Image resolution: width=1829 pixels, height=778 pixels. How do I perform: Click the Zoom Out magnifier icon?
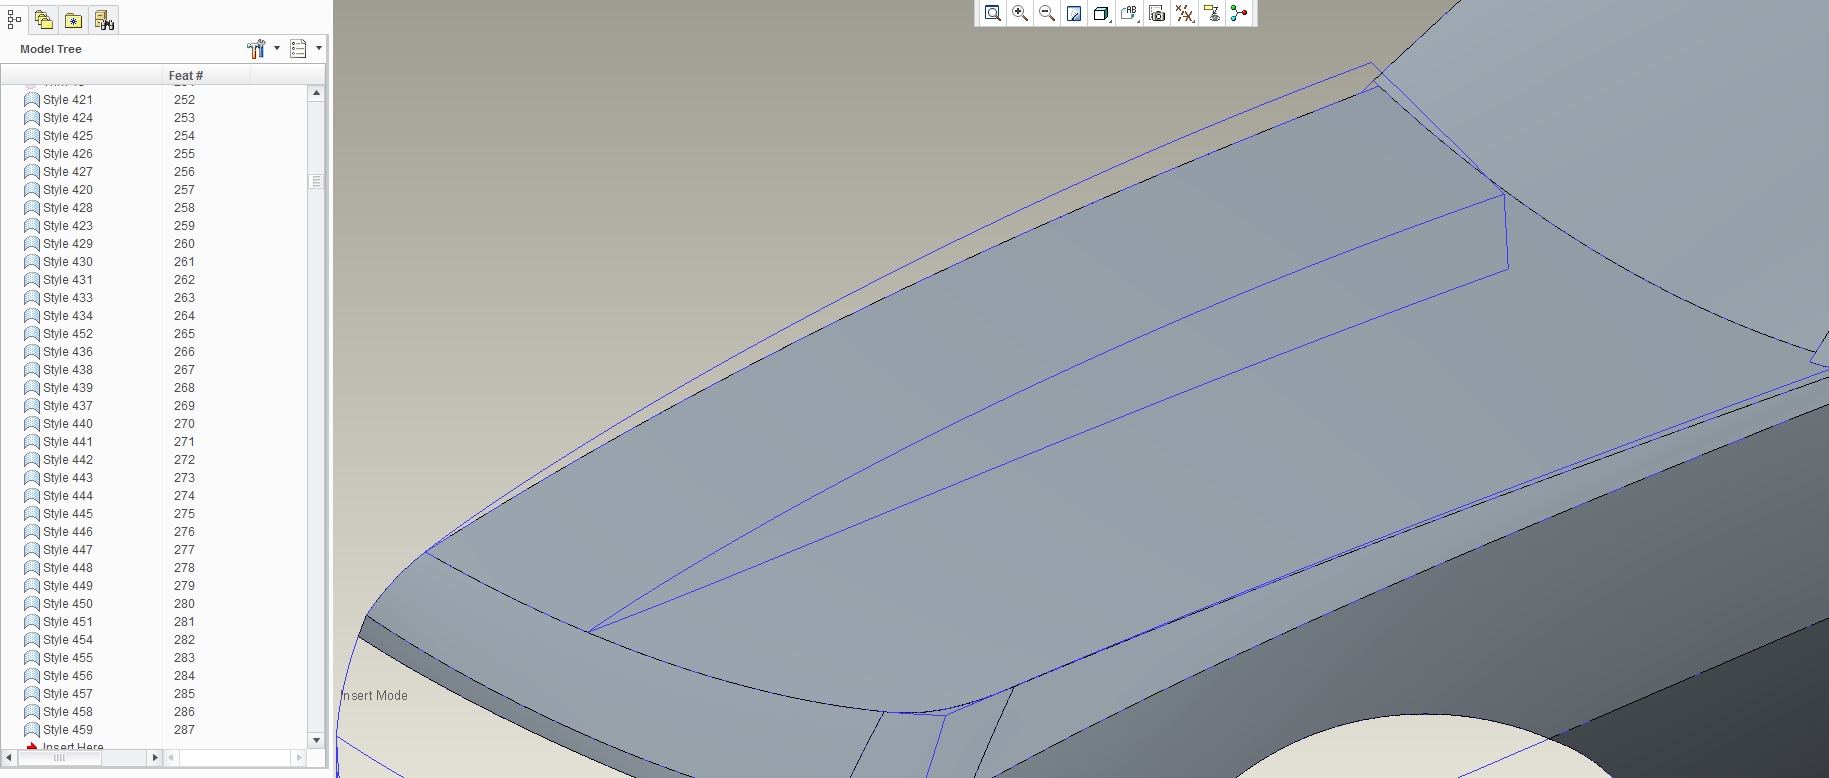(x=1047, y=13)
